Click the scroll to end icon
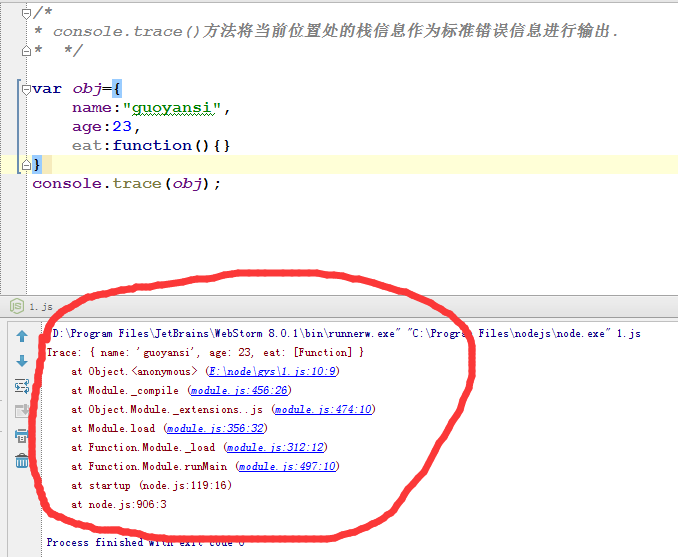Viewport: 678px width, 557px height. point(21,411)
